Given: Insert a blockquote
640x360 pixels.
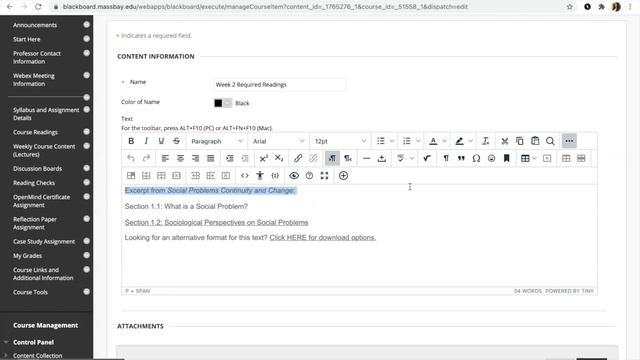Looking at the screenshot, I should (461, 158).
